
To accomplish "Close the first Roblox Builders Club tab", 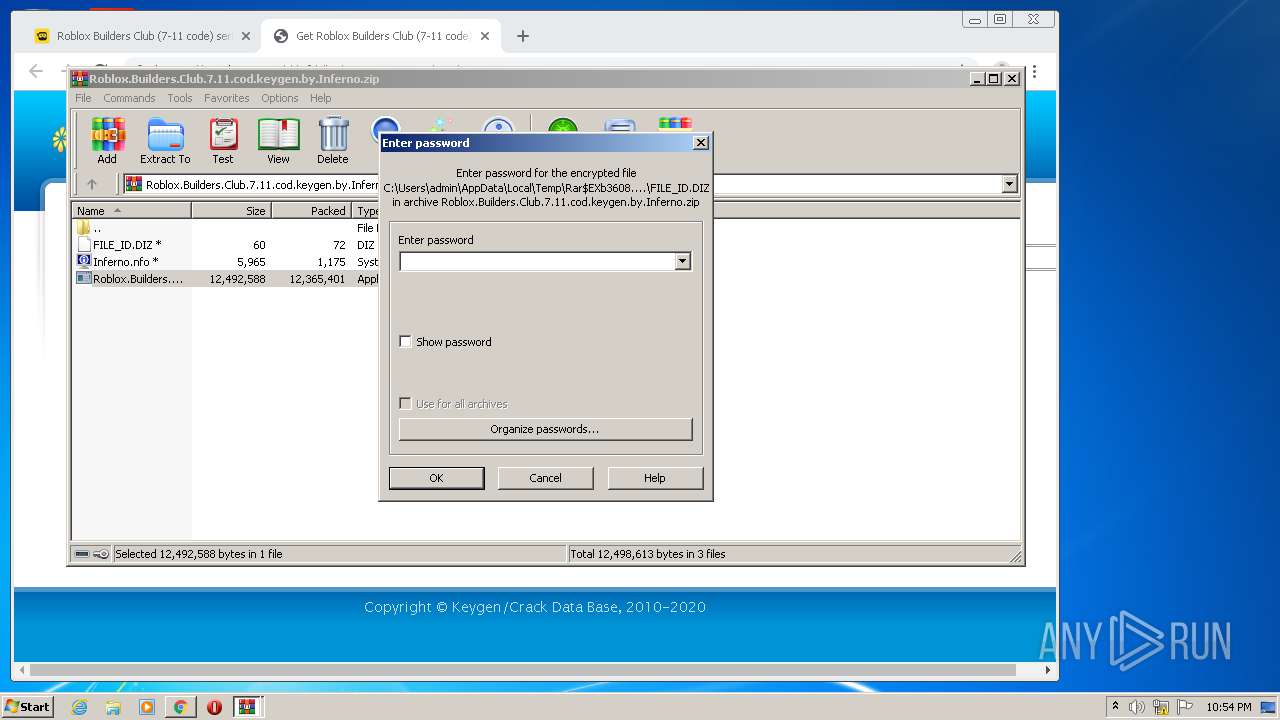I will point(245,36).
